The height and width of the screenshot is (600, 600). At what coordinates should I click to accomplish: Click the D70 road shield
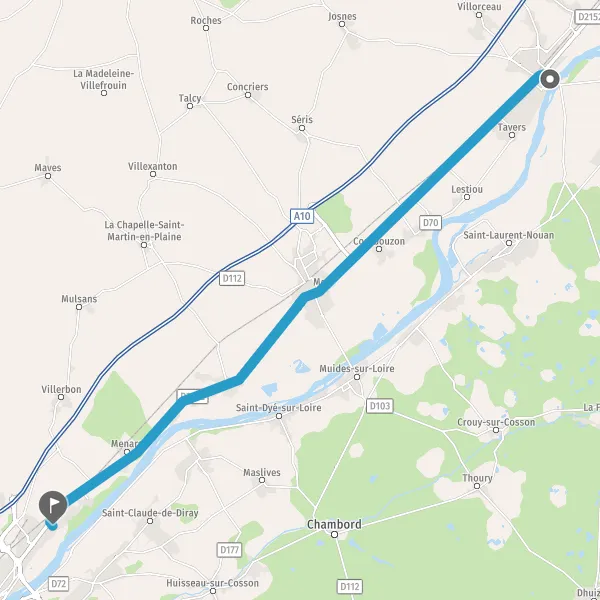pos(430,223)
